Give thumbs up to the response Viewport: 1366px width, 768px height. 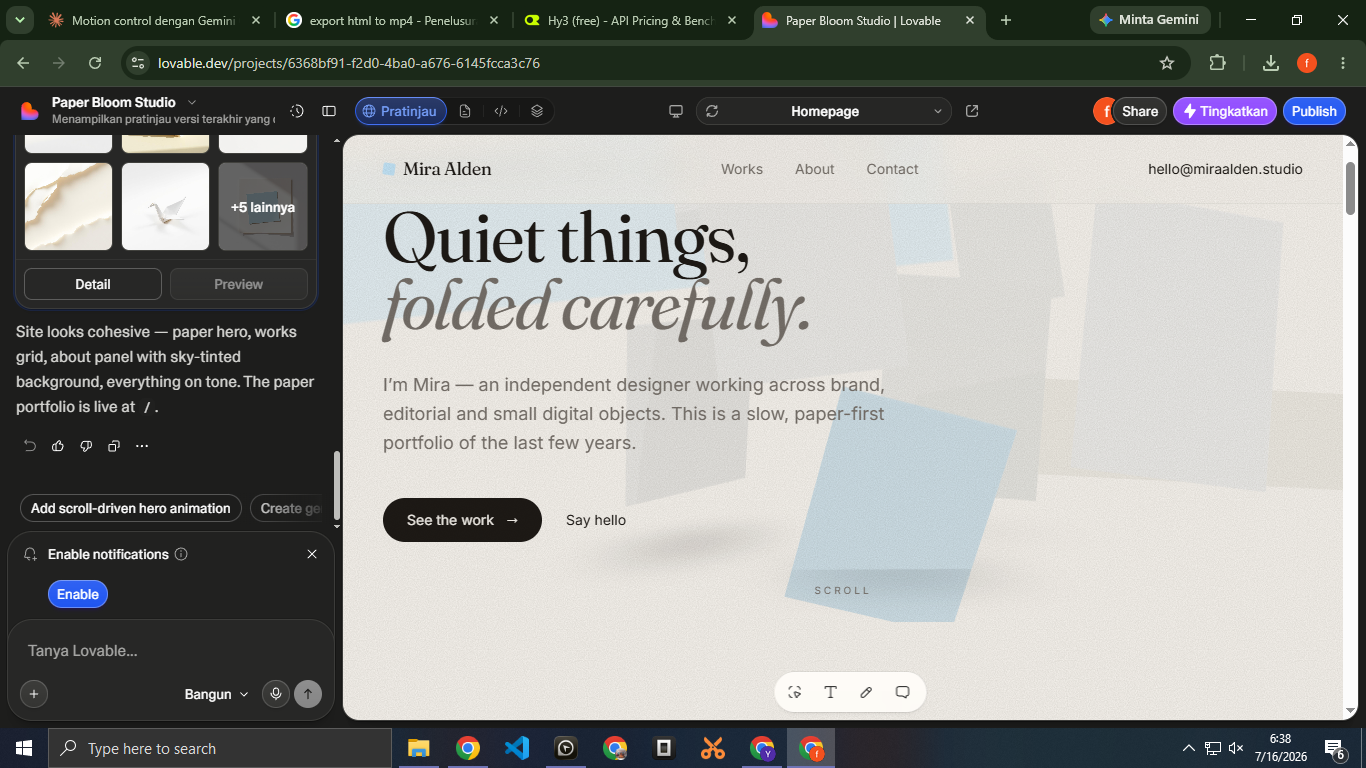(58, 445)
